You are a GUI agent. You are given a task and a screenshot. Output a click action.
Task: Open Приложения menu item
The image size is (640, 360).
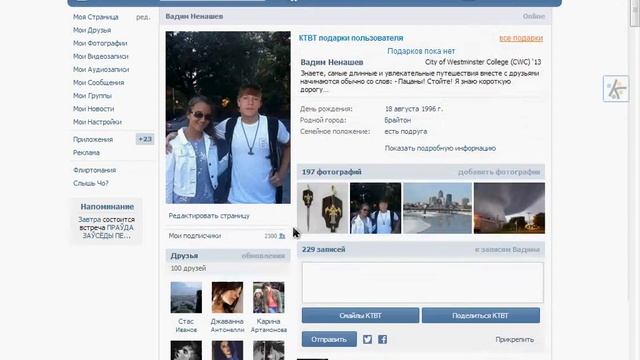click(93, 139)
